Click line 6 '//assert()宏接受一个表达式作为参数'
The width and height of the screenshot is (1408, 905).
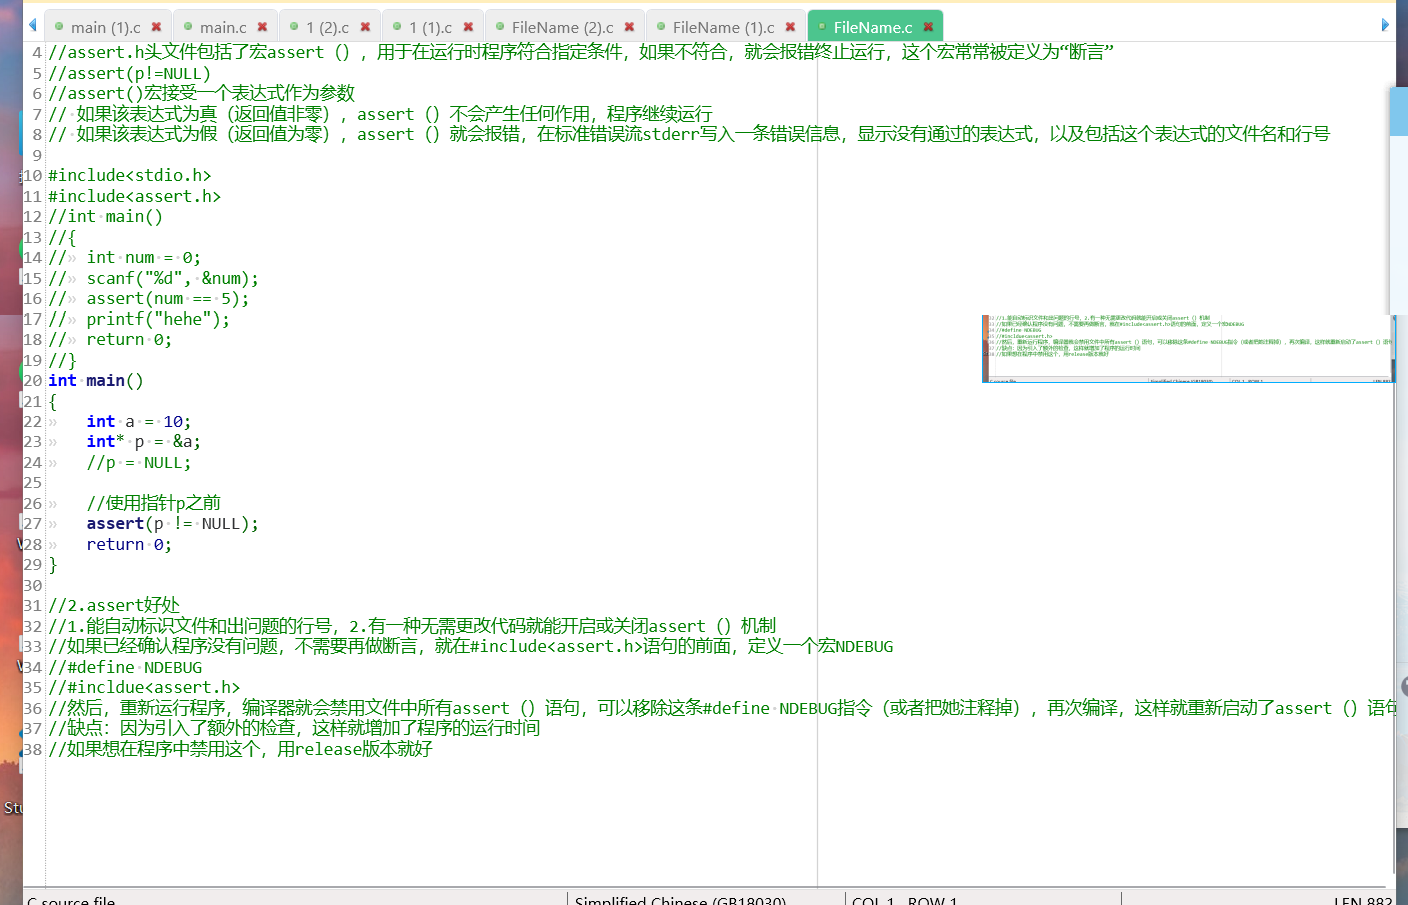pyautogui.click(x=201, y=93)
